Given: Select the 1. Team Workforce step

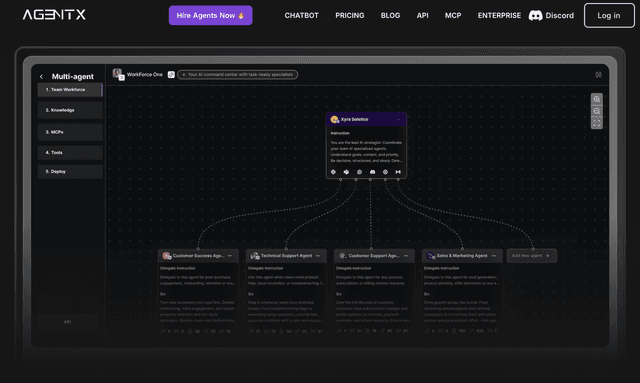Looking at the screenshot, I should click(x=70, y=90).
